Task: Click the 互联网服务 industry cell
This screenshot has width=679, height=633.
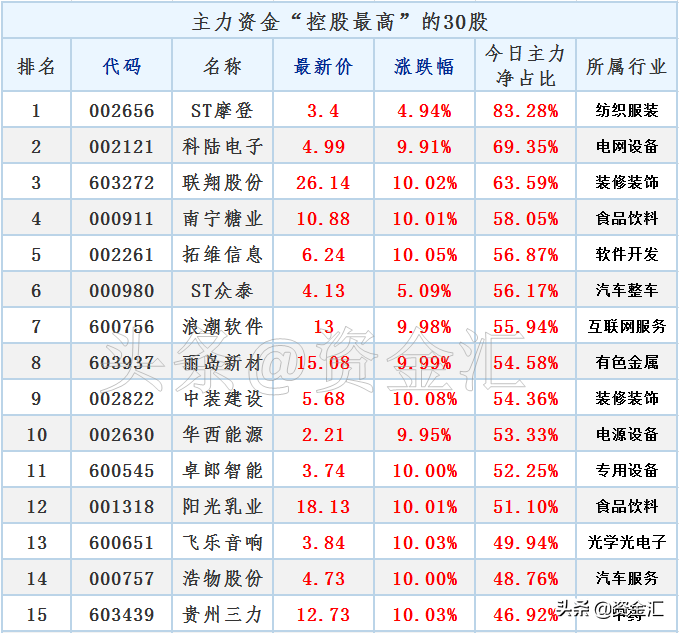Action: (x=627, y=326)
